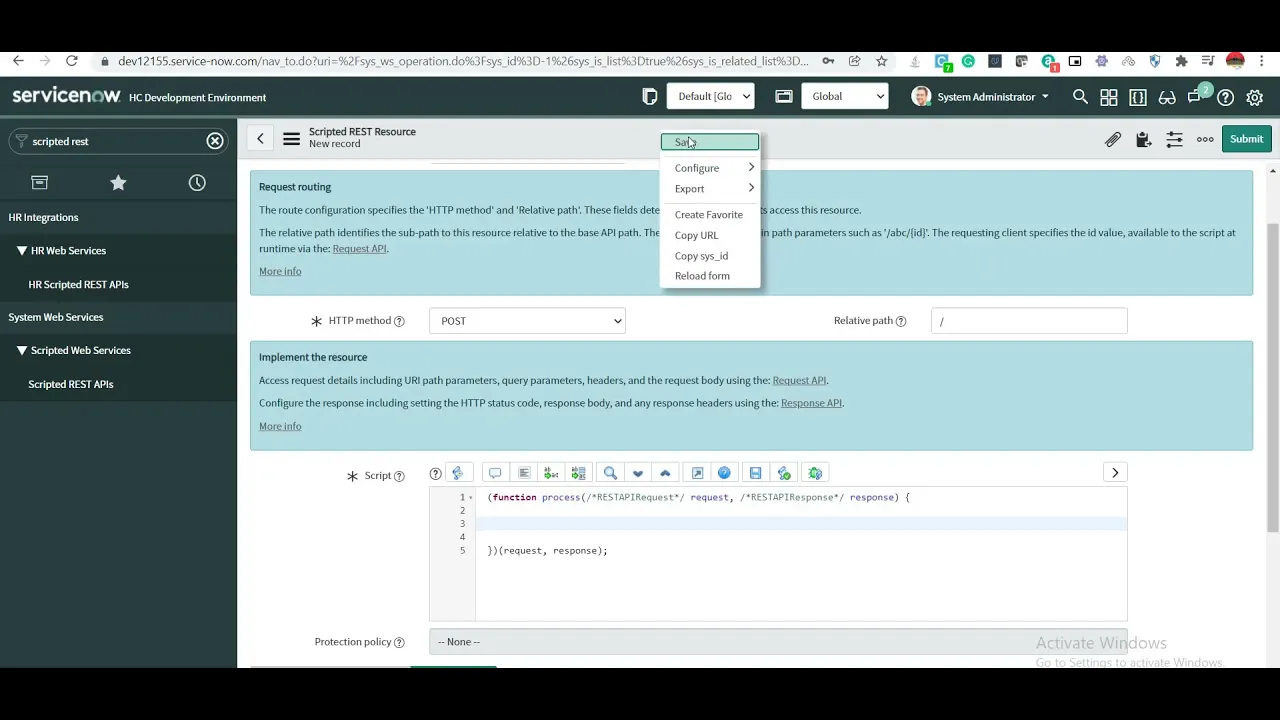Open more options ellipsis in the form header
Image resolution: width=1280 pixels, height=720 pixels.
(1205, 139)
